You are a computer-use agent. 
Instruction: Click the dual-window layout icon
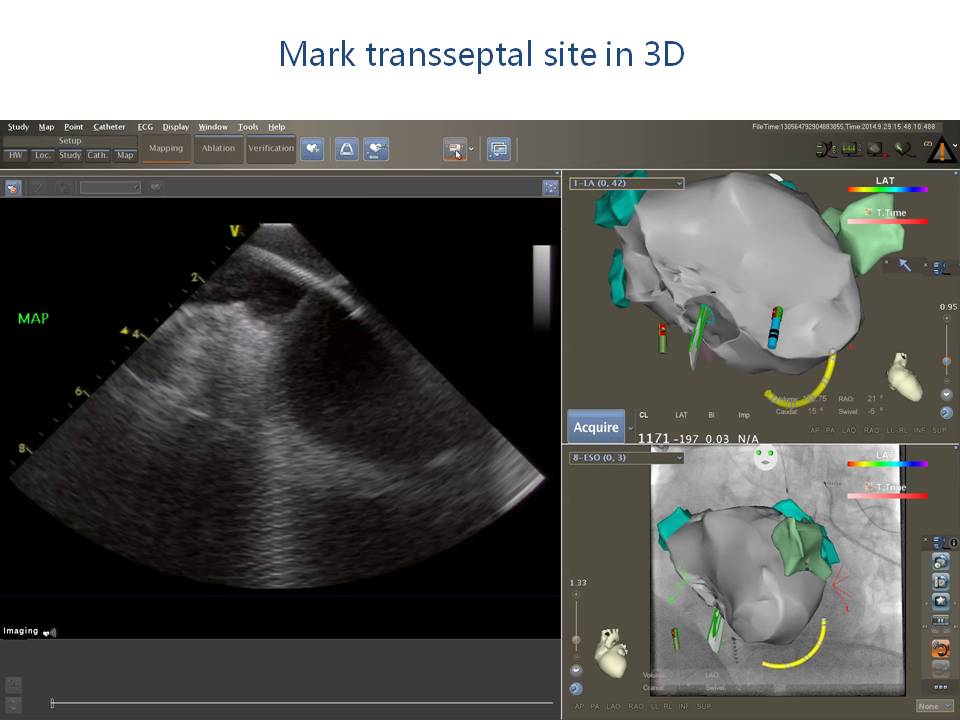tap(498, 149)
